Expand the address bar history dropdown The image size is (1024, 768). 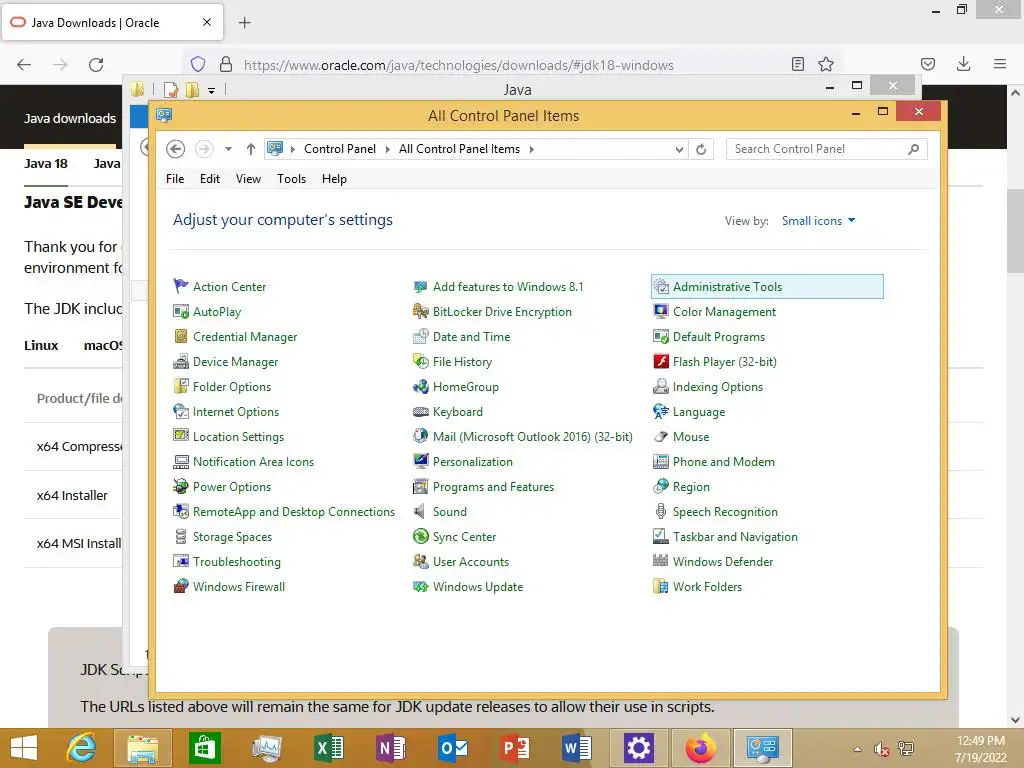click(x=679, y=150)
